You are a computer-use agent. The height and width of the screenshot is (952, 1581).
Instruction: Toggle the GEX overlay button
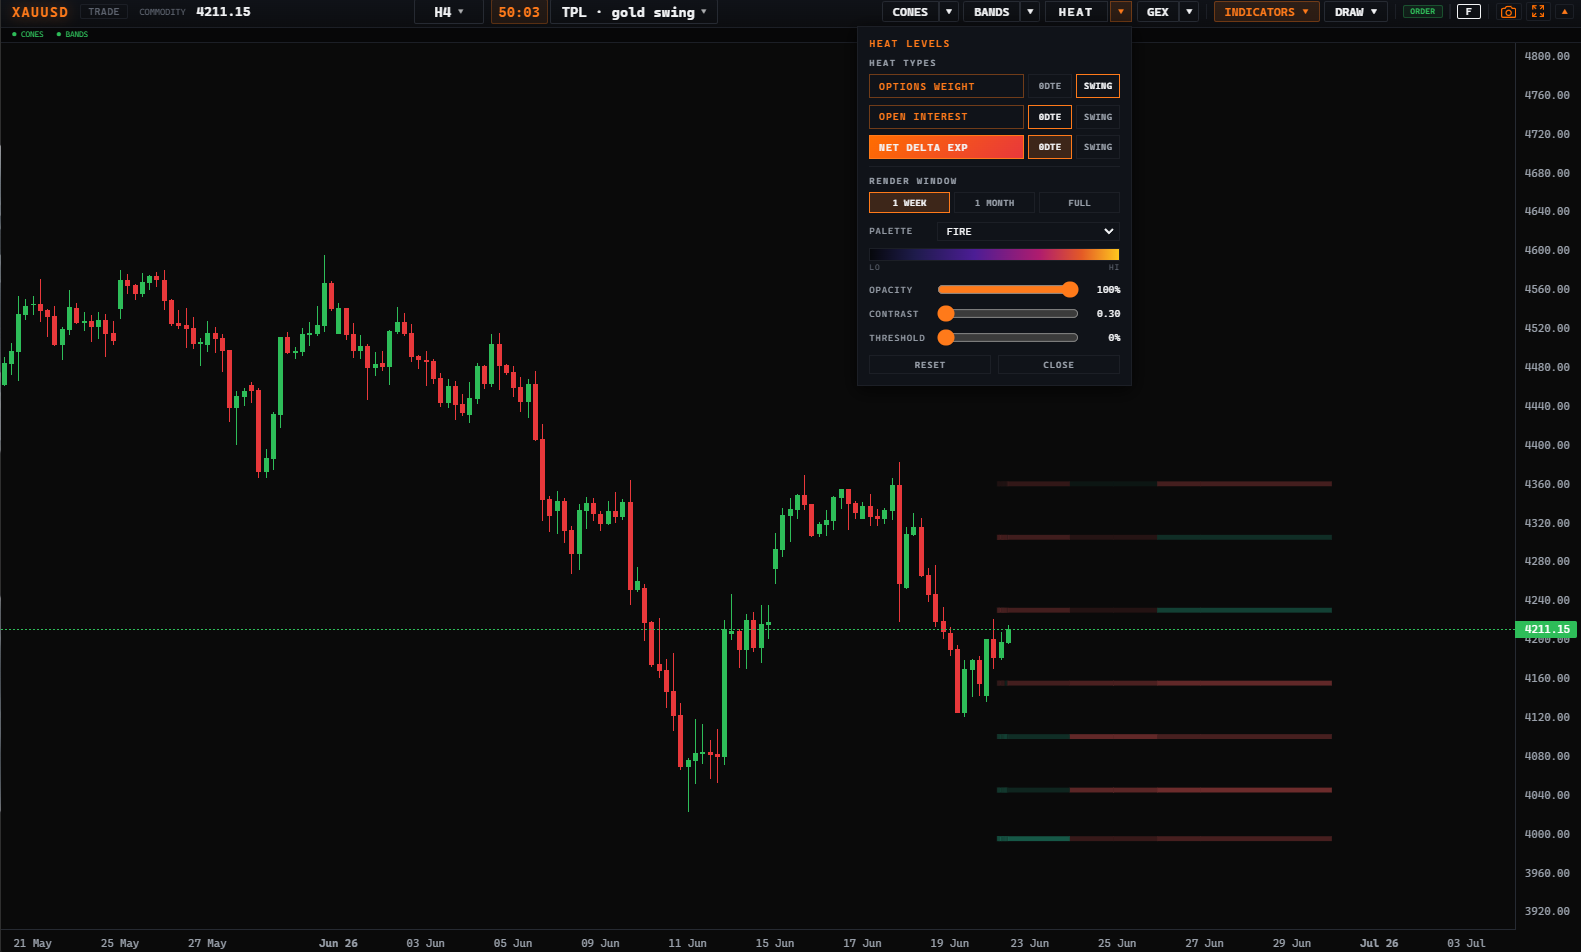click(x=1158, y=12)
